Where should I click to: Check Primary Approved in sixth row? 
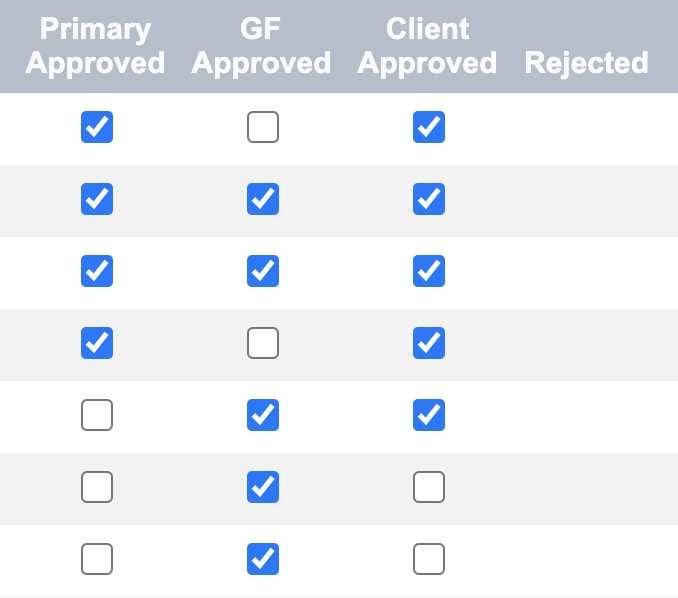[97, 487]
